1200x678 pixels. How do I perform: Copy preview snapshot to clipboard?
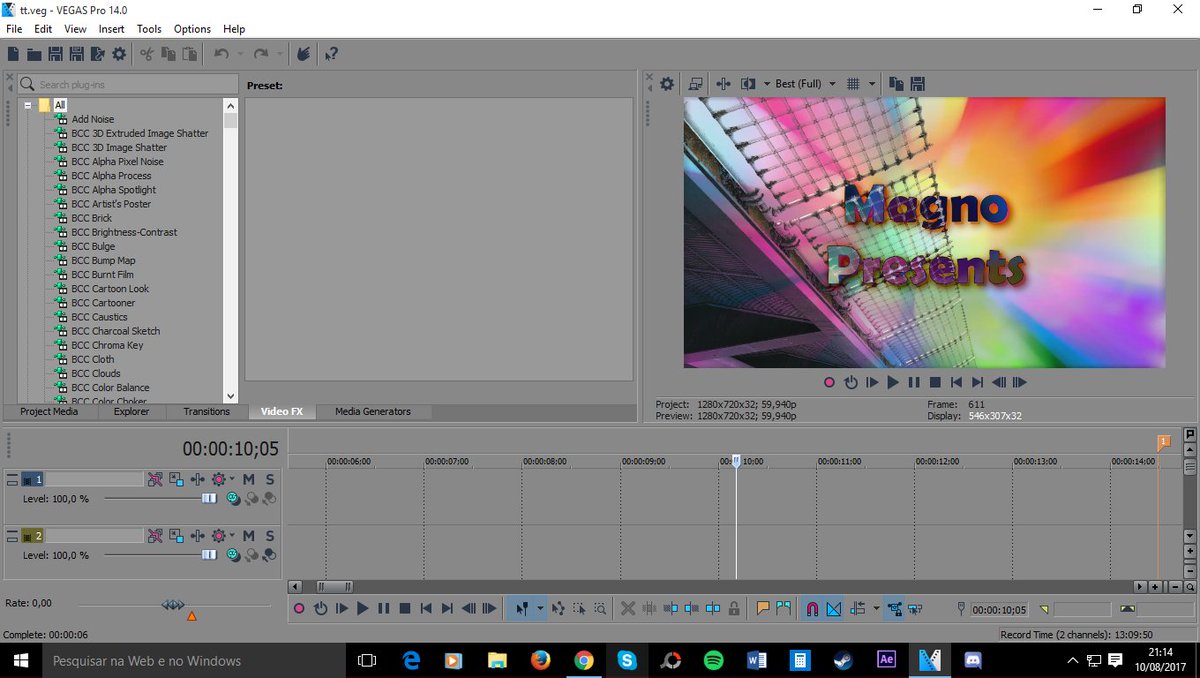896,84
